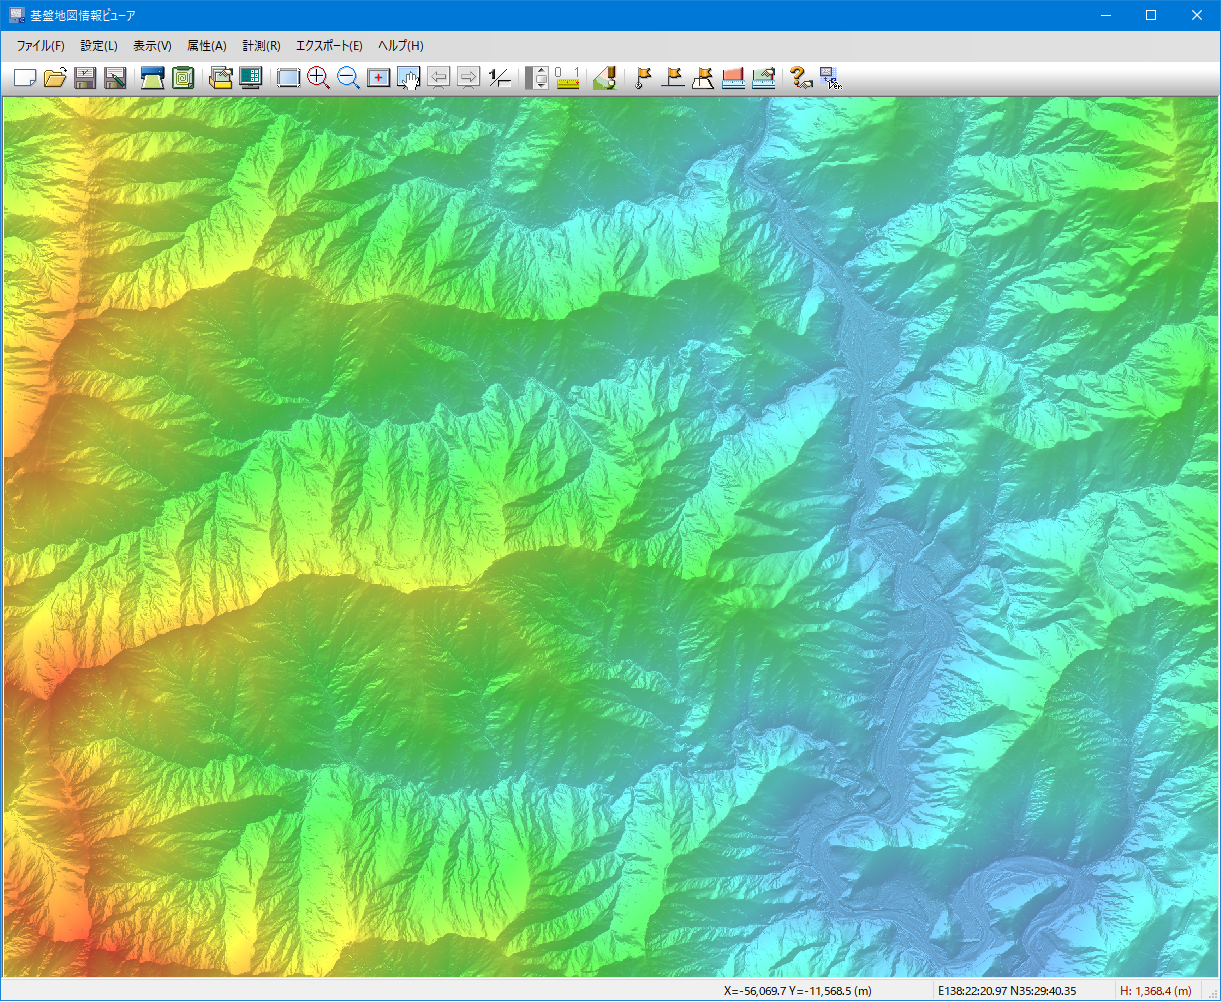Click the Save As floppy with pencil icon
The height and width of the screenshot is (1002, 1221).
tap(115, 77)
